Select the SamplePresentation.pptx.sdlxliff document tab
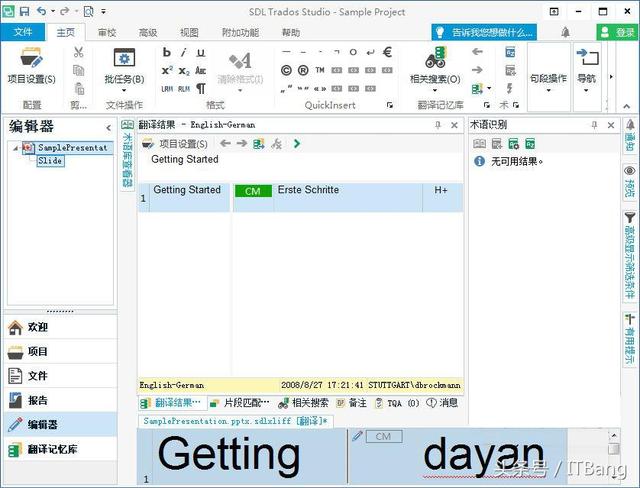Image resolution: width=640 pixels, height=488 pixels. (x=236, y=421)
